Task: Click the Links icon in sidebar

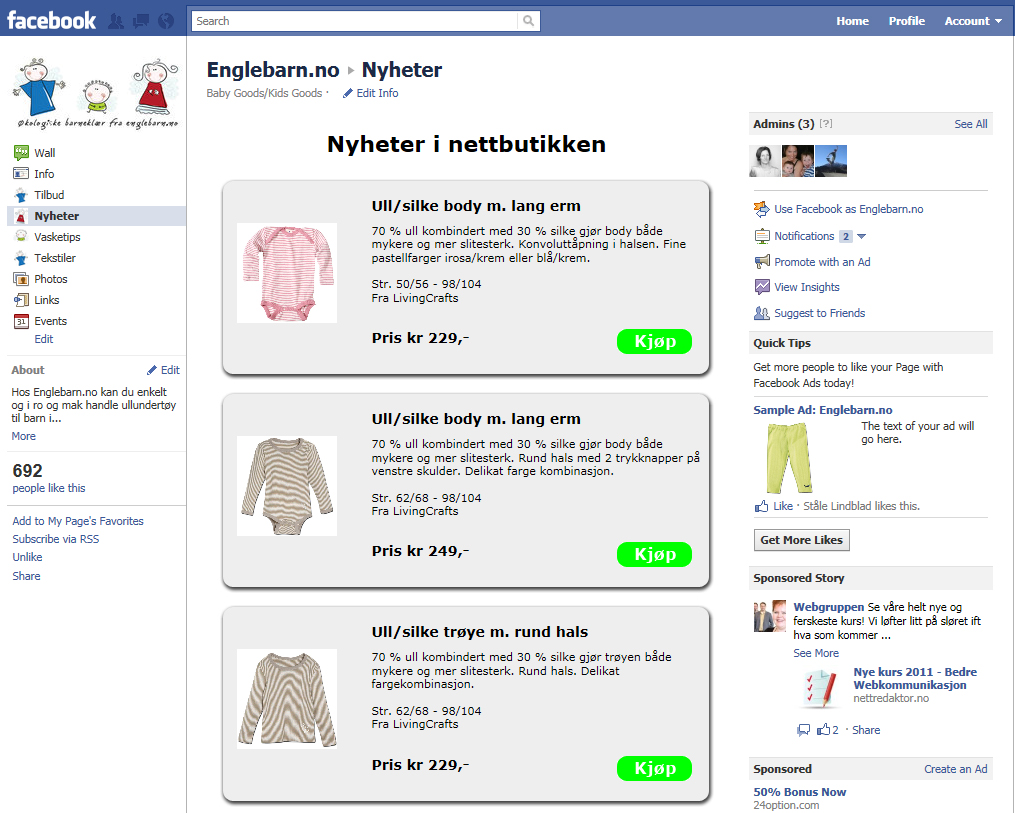Action: tap(21, 300)
